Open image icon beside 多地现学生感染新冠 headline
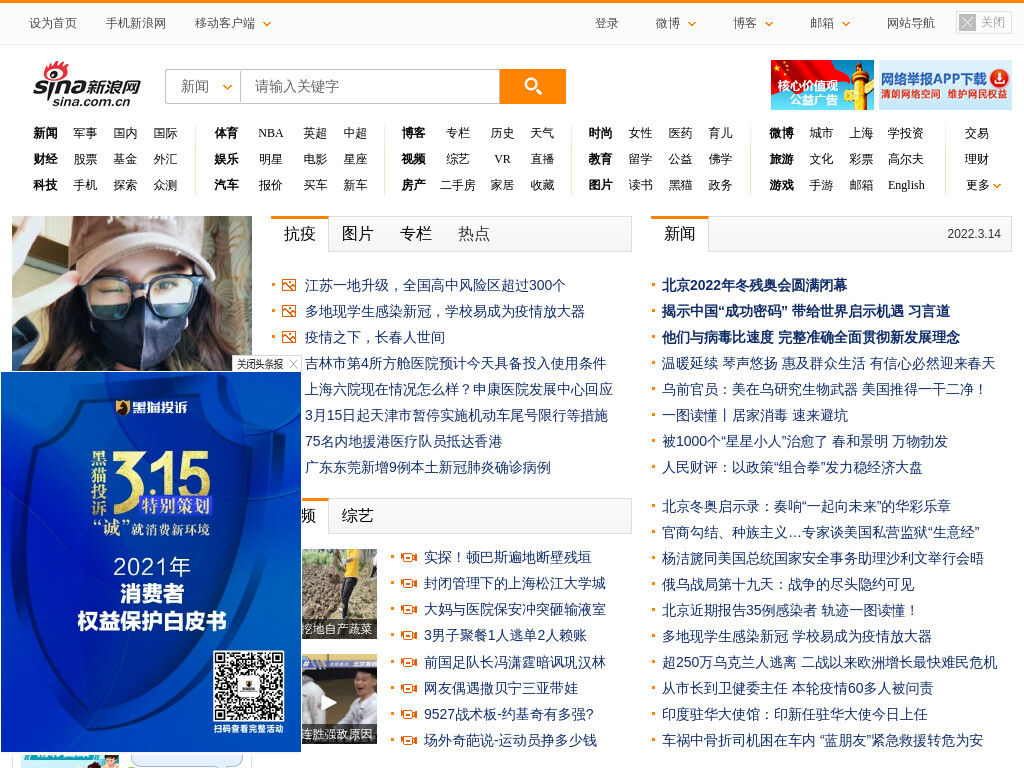The height and width of the screenshot is (768, 1024). click(289, 312)
